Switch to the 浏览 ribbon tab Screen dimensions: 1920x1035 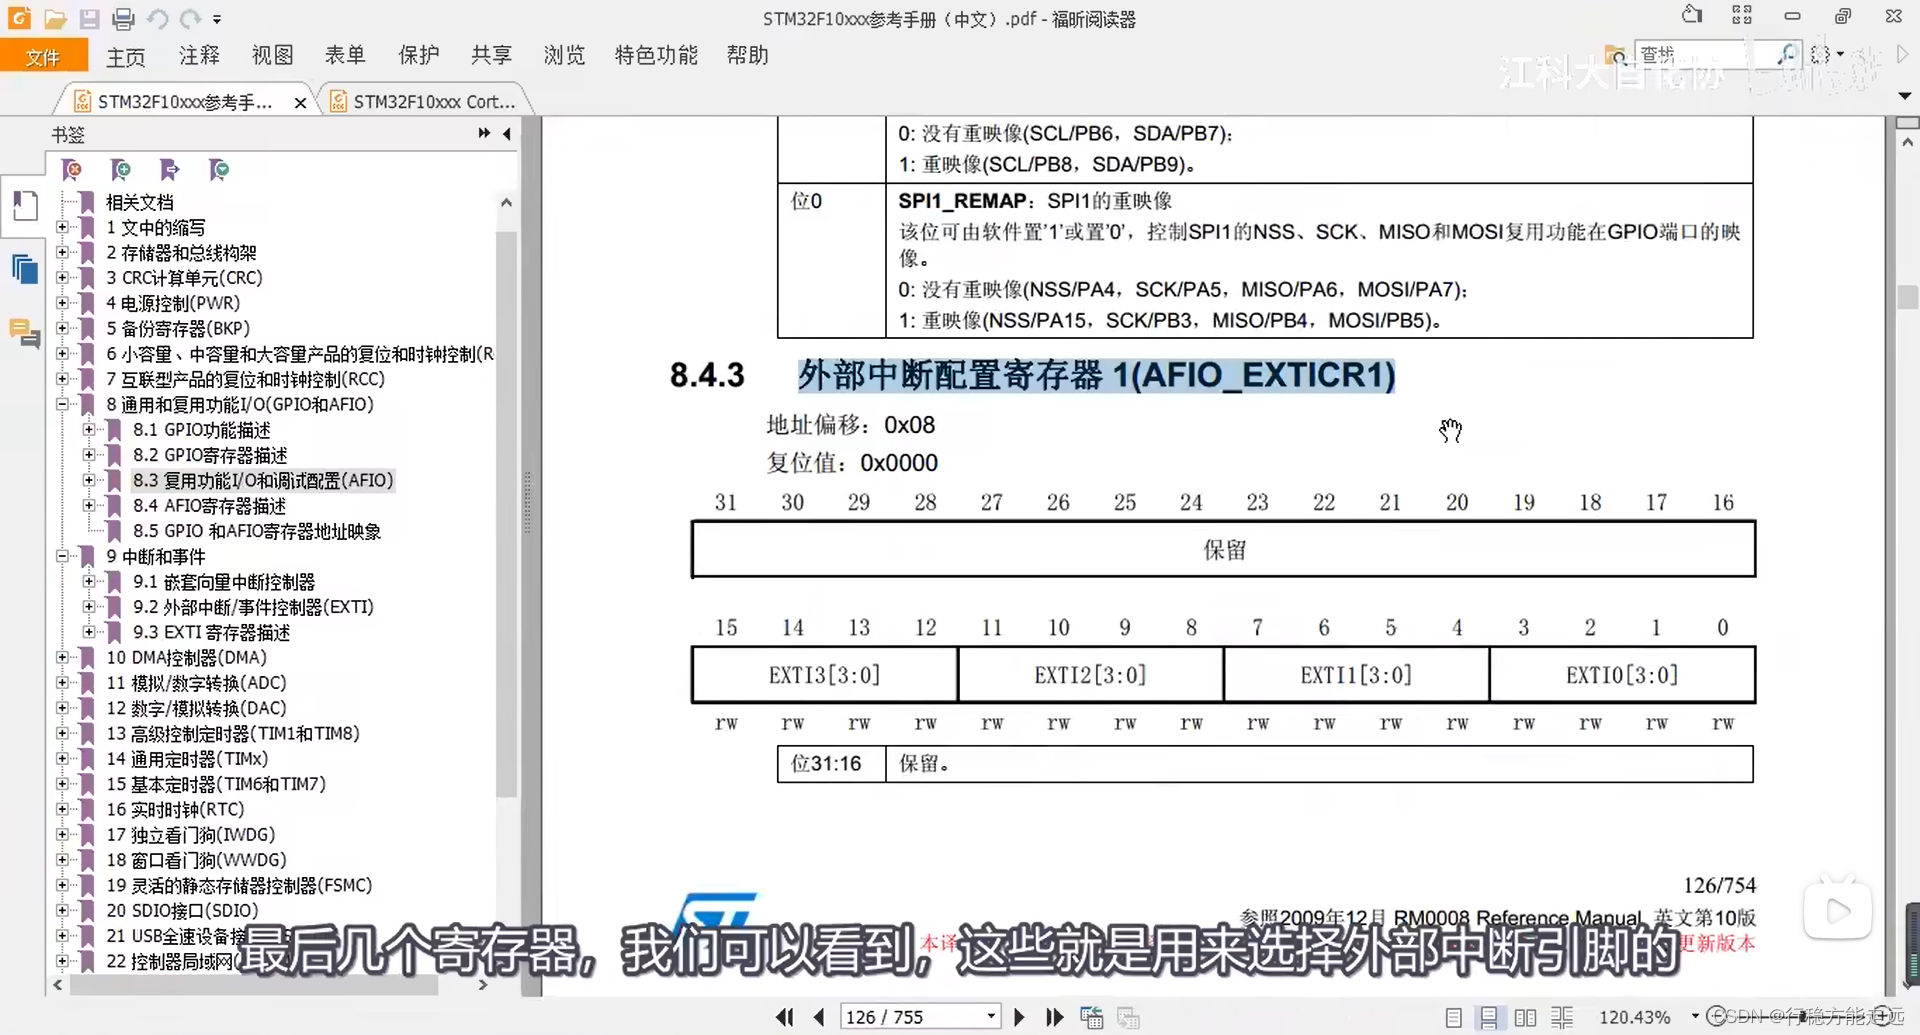pos(564,56)
